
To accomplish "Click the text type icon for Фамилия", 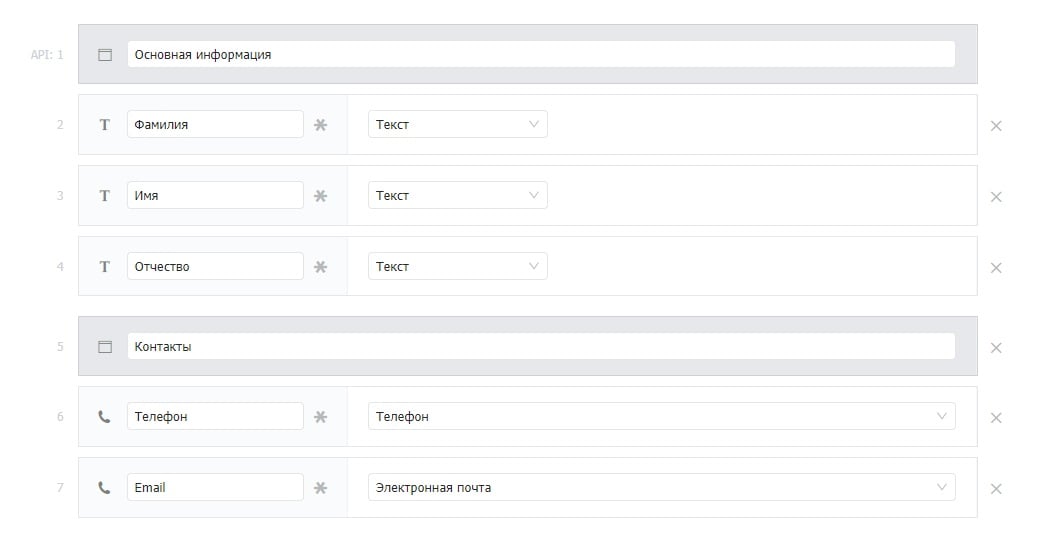I will pyautogui.click(x=105, y=125).
